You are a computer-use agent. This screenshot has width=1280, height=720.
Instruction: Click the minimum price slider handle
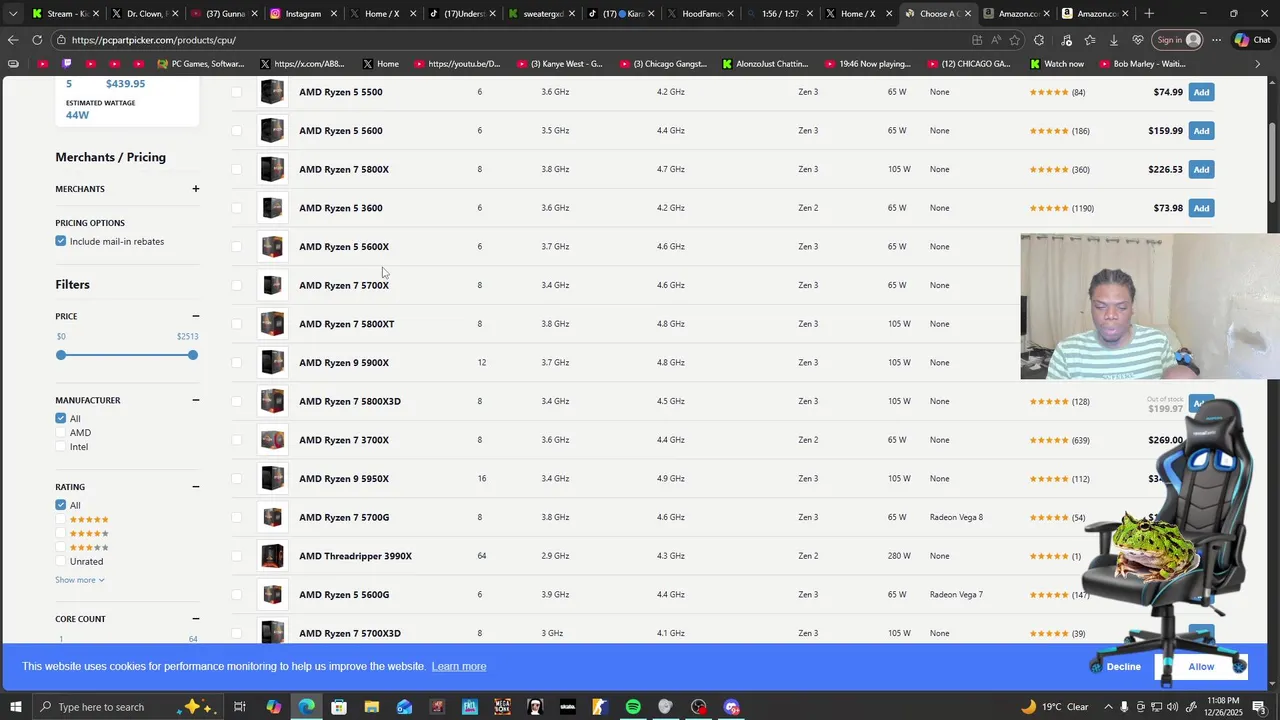[61, 355]
